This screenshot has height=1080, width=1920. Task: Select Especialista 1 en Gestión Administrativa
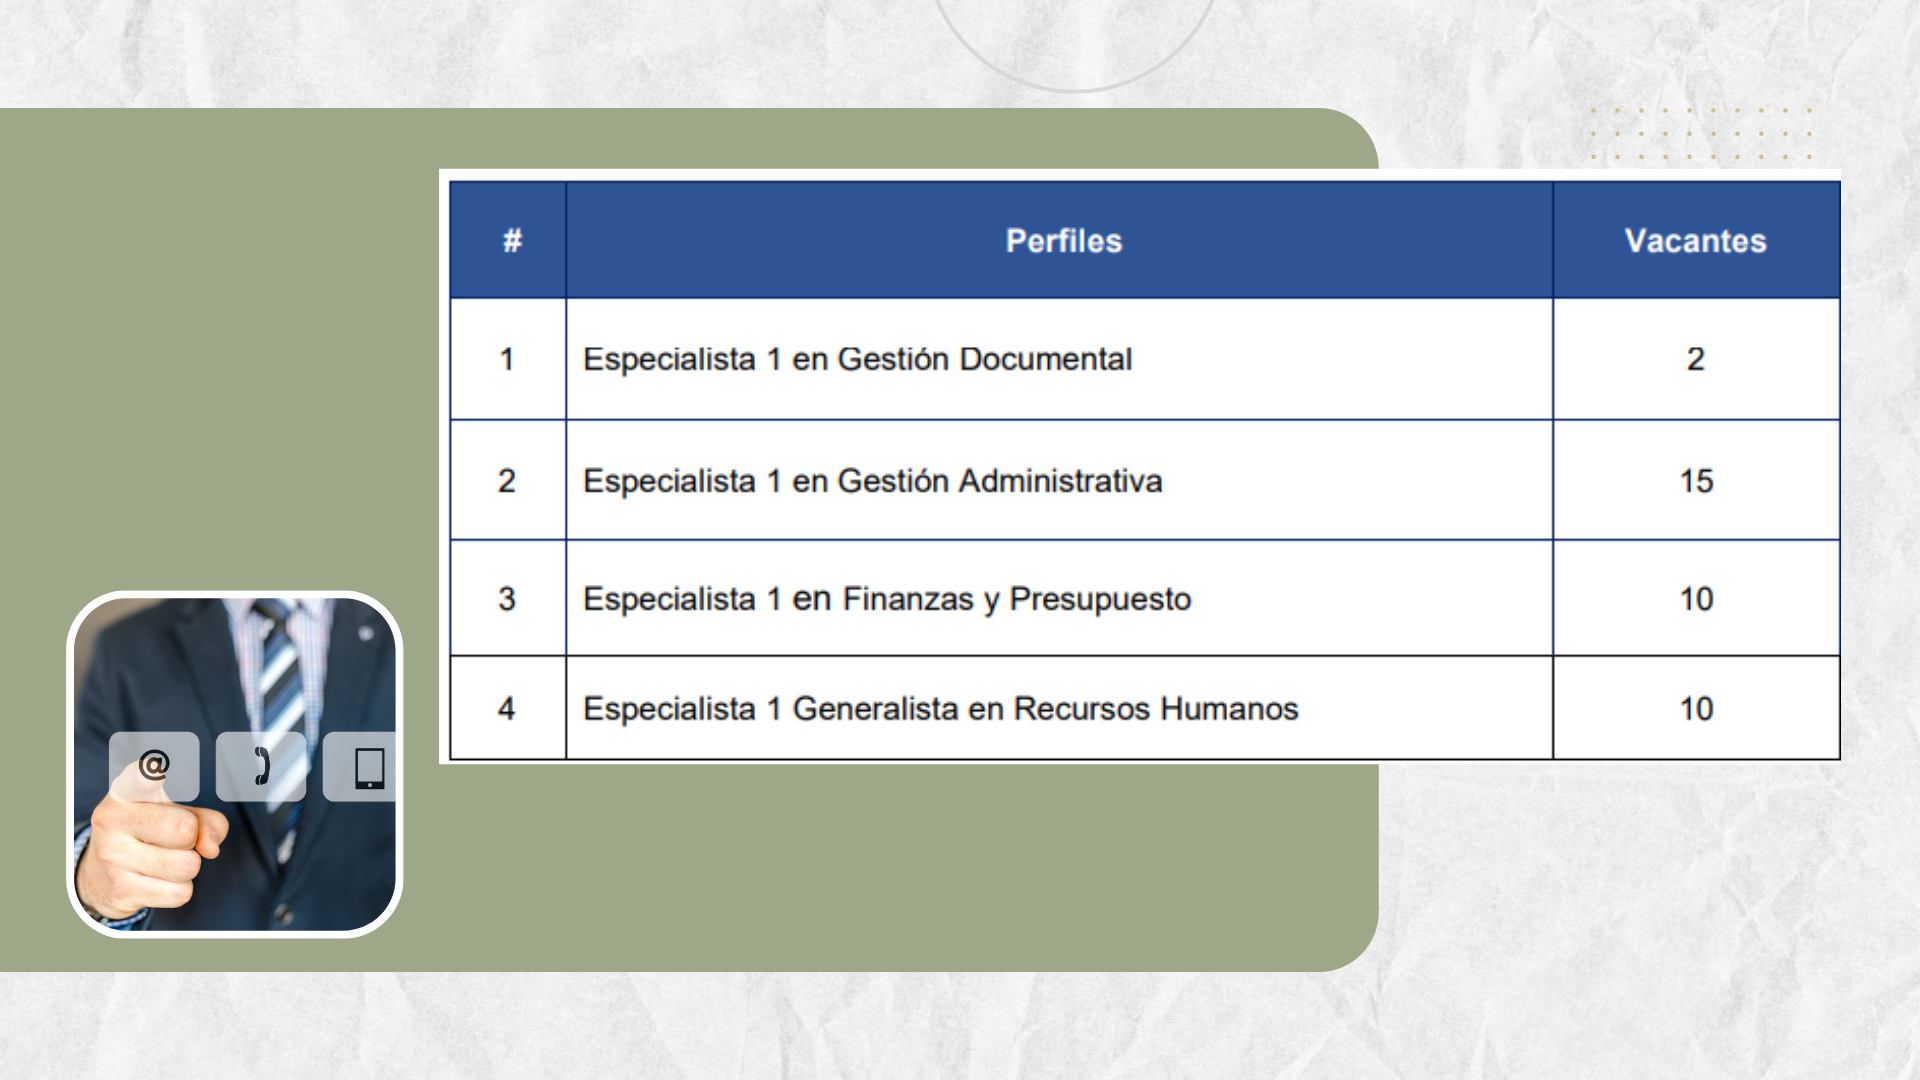tap(872, 481)
